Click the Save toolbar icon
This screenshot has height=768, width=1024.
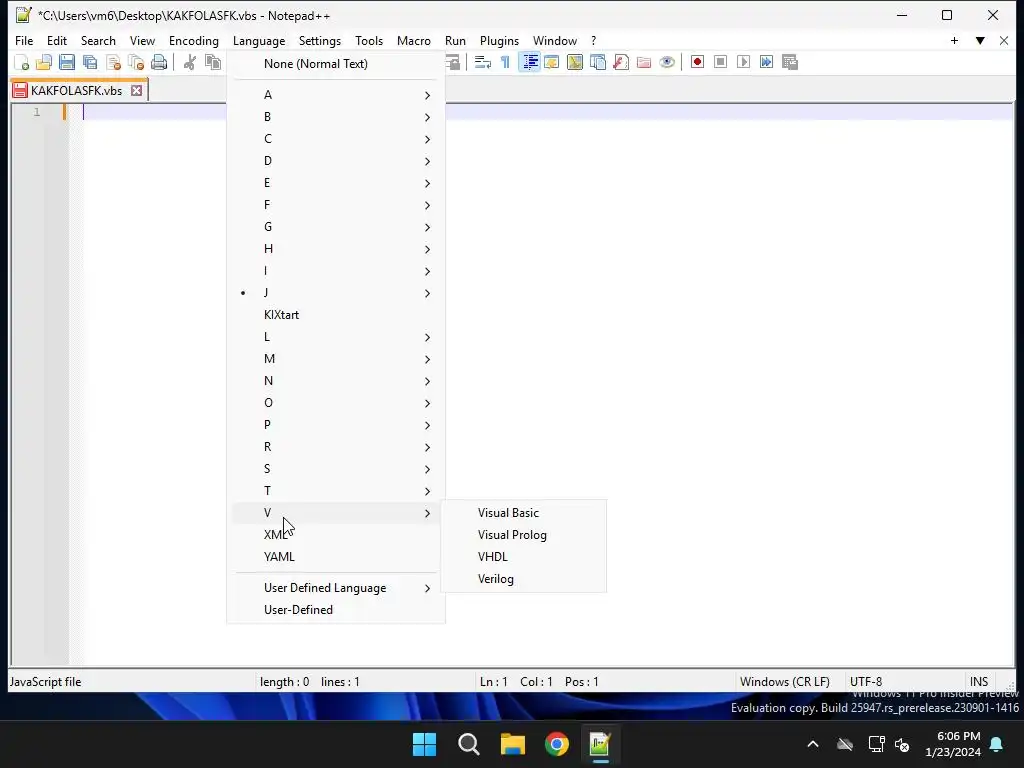click(x=67, y=62)
